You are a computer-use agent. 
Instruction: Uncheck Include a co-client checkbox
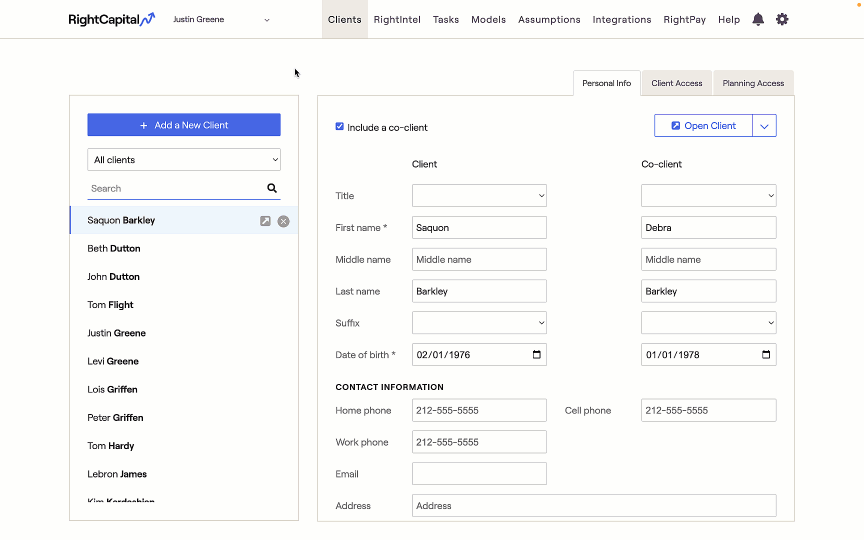340,127
